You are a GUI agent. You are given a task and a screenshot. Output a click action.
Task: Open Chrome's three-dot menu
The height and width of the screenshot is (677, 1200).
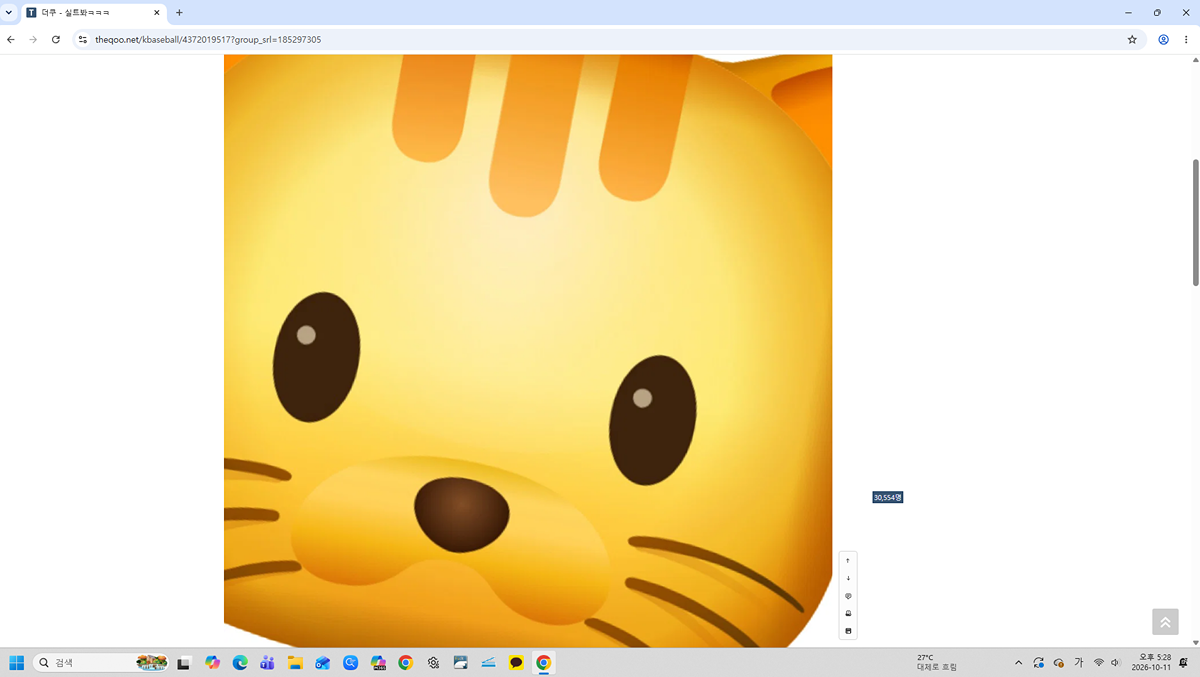pyautogui.click(x=1186, y=40)
